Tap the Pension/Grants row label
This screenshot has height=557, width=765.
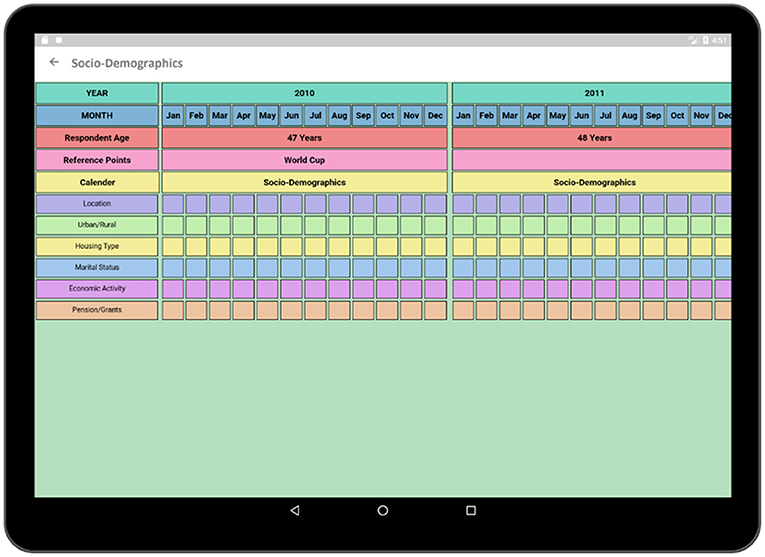click(97, 310)
